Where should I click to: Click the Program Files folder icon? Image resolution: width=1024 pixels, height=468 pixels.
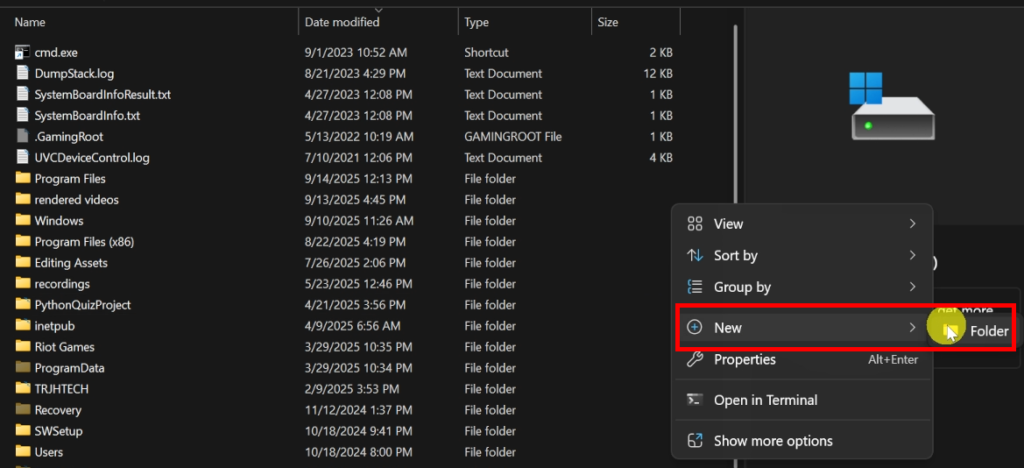coord(24,179)
